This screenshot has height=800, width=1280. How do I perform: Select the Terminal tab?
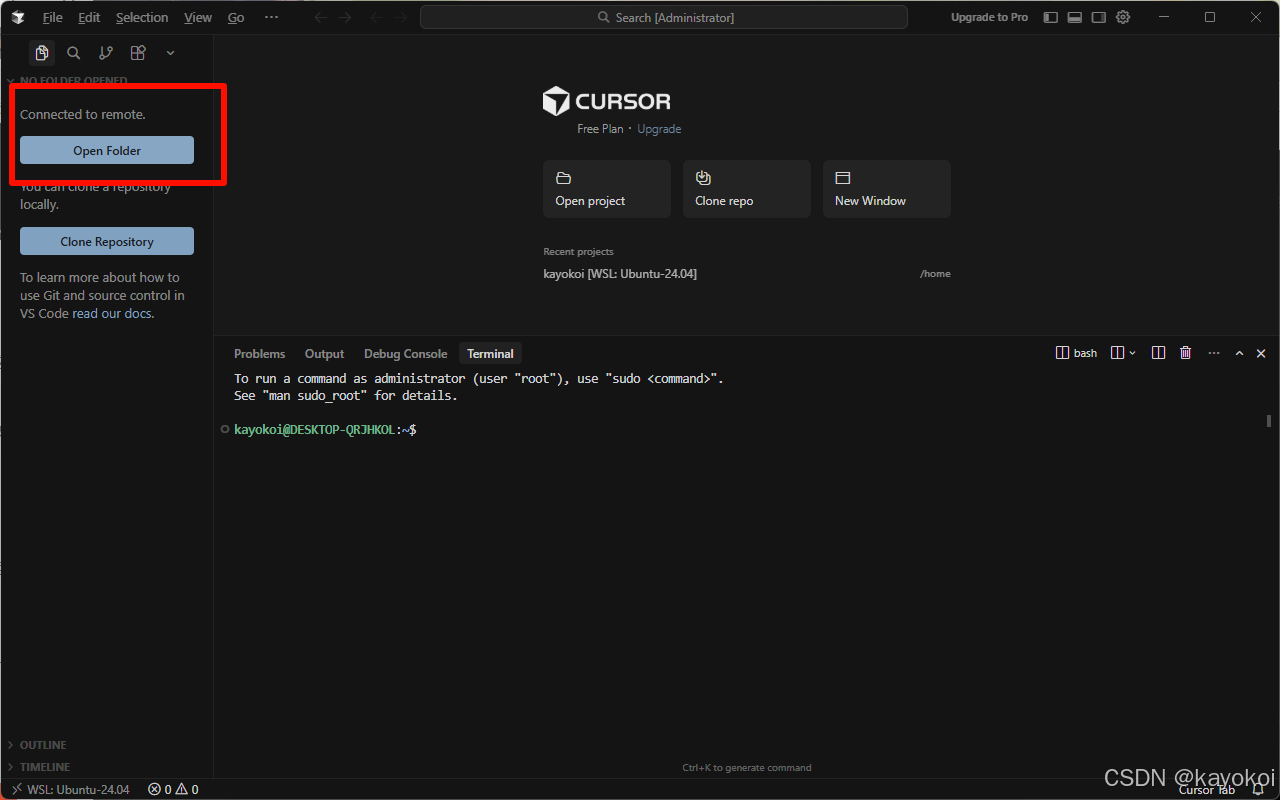(x=490, y=354)
